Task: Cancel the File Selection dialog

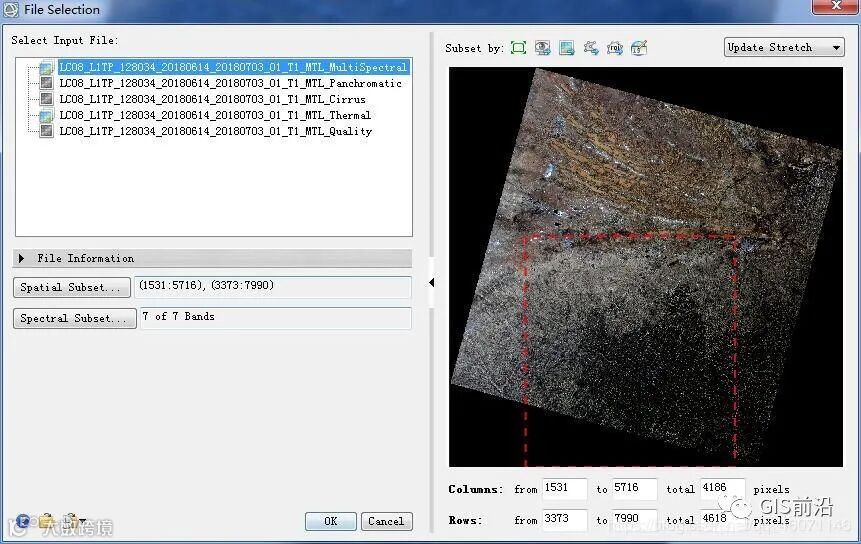Action: (387, 521)
